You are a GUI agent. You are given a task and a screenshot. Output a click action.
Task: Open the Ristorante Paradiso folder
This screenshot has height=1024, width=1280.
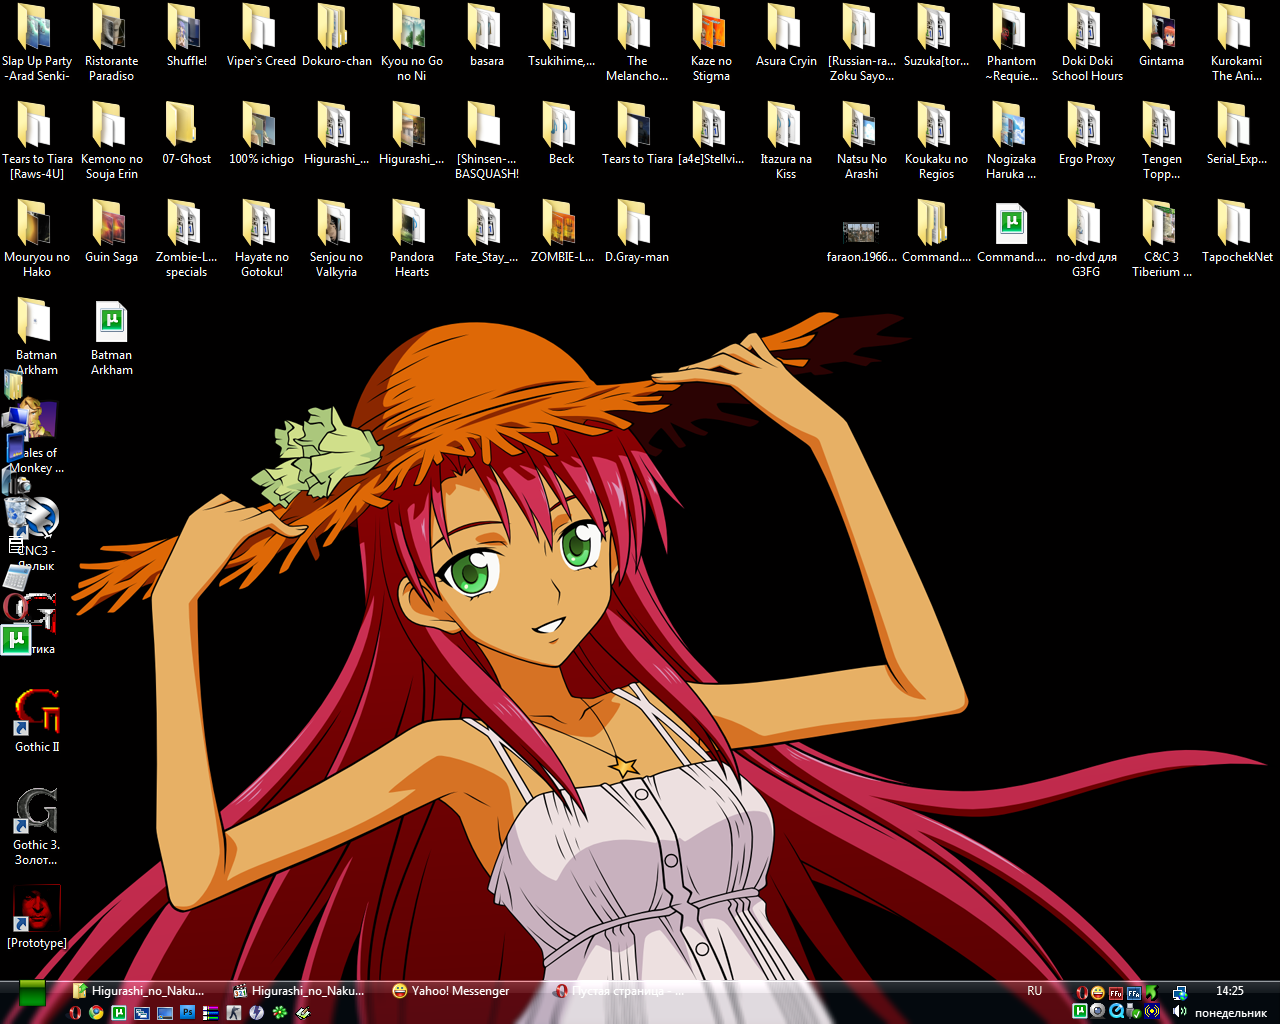pos(111,42)
